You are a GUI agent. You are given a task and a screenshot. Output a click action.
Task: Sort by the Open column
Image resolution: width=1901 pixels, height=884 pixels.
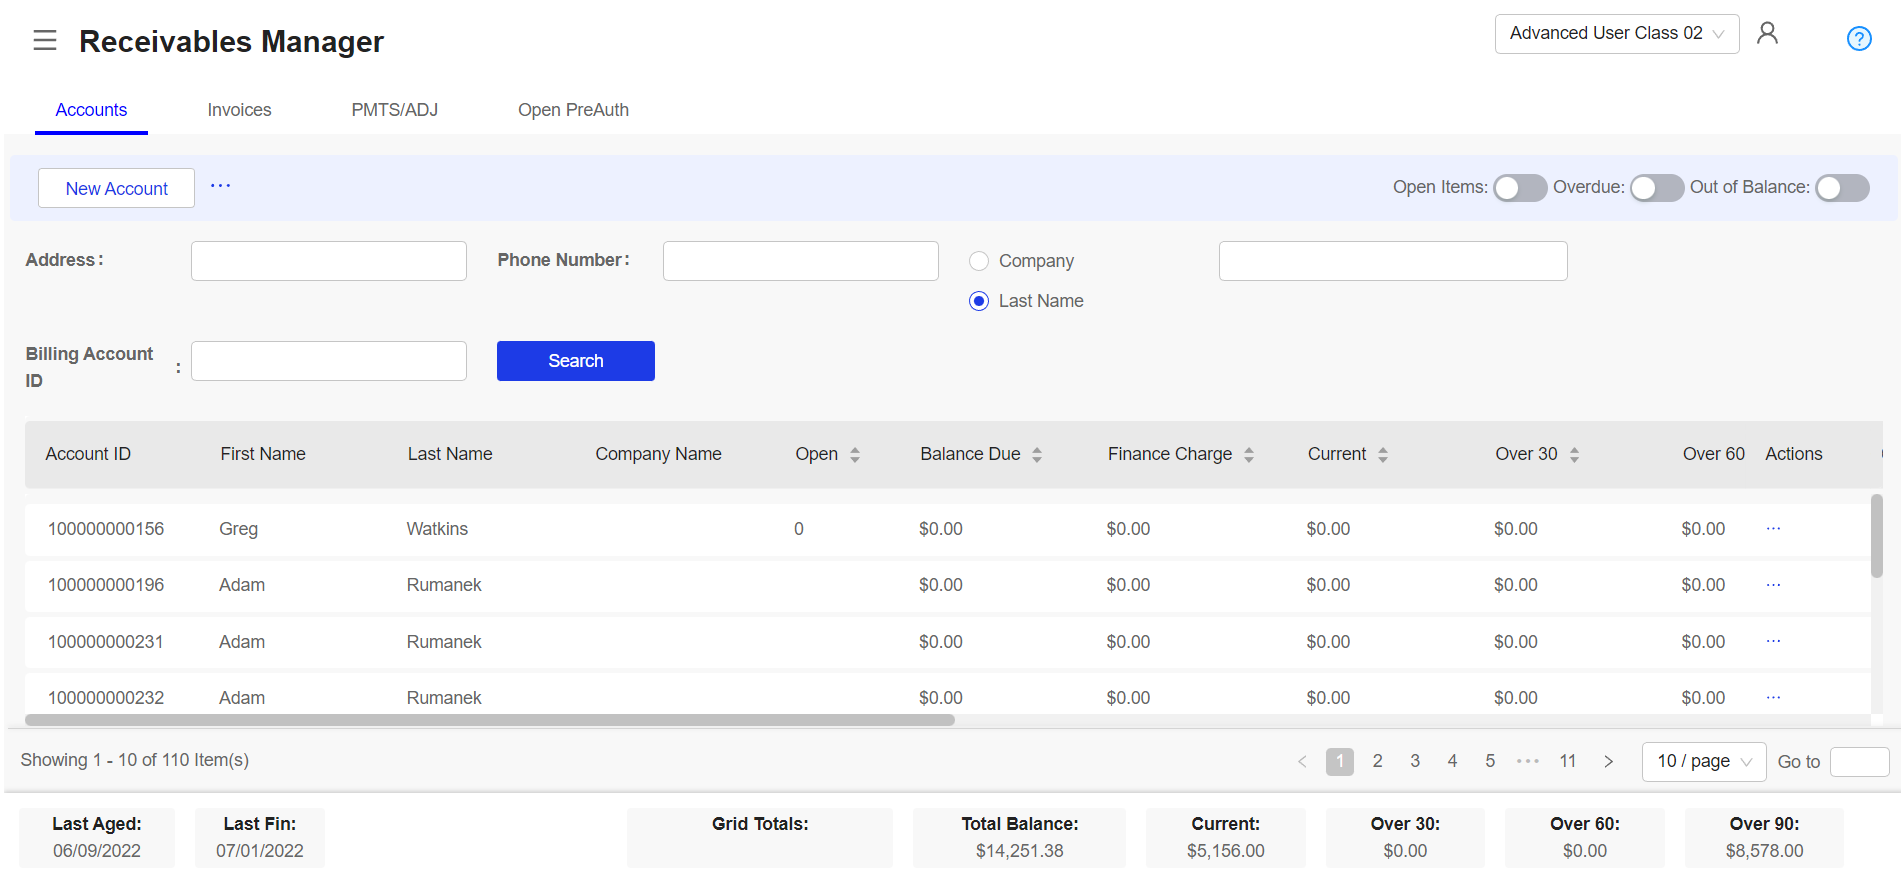point(855,455)
